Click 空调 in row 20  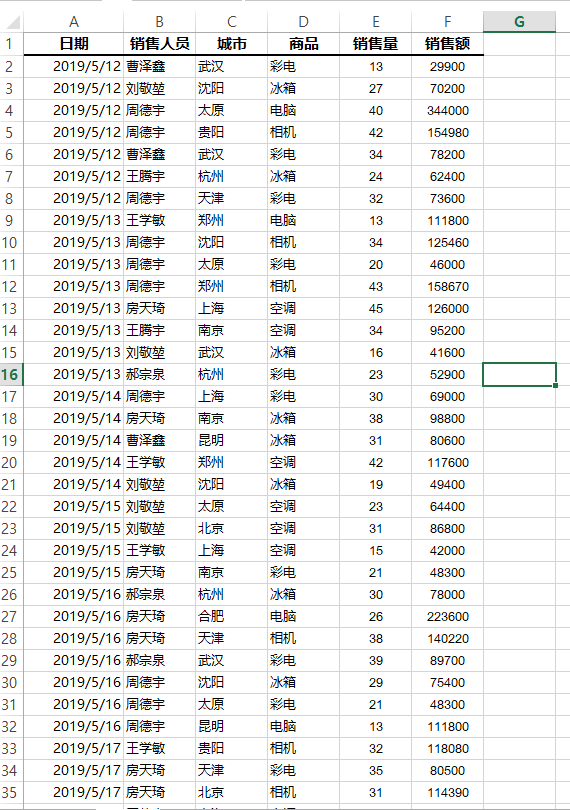point(303,462)
